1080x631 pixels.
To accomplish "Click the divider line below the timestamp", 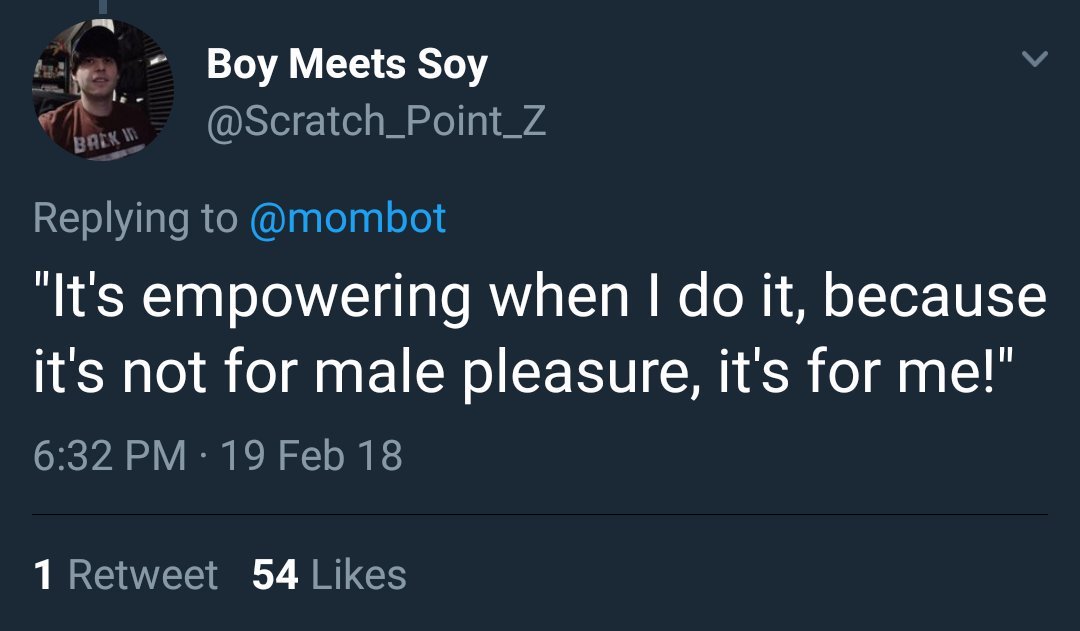I will tap(540, 515).
